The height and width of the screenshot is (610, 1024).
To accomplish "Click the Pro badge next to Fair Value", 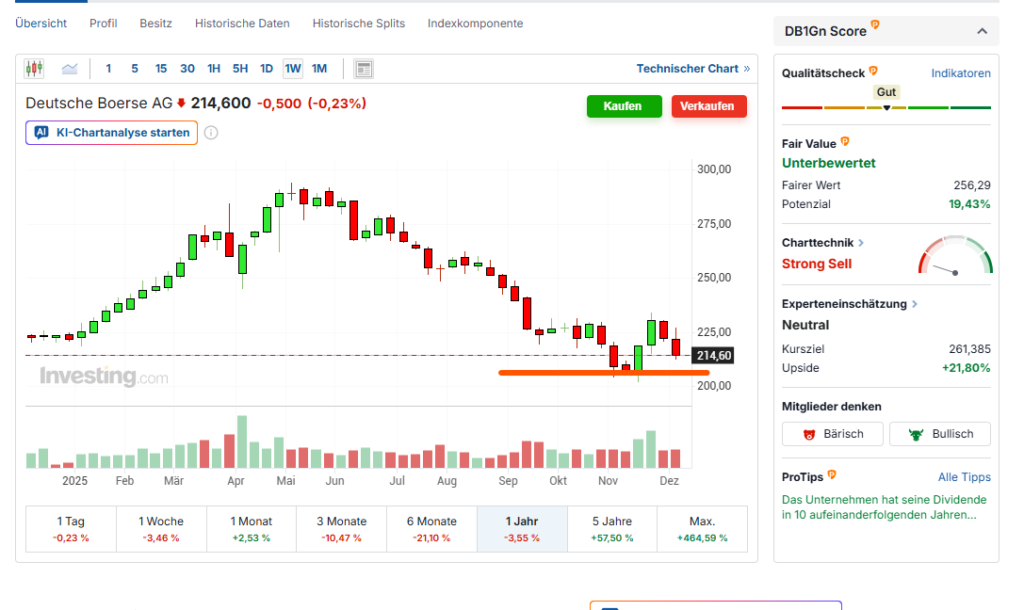I will coord(845,143).
